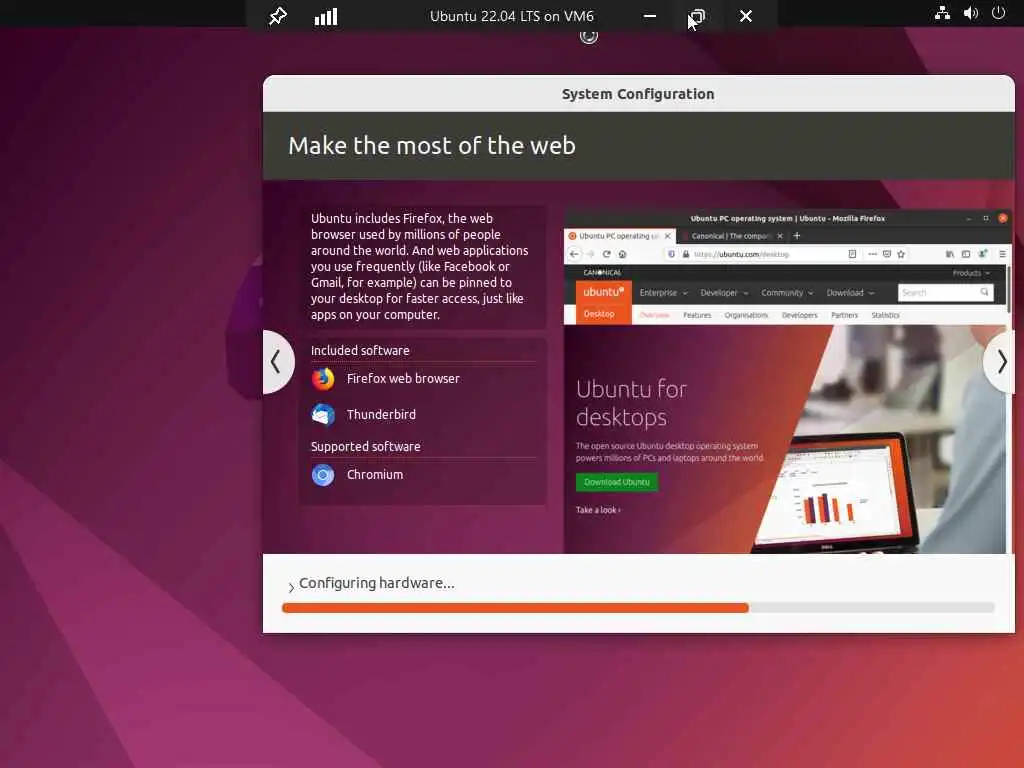
Task: Close the Firefox window in the screenshot
Action: click(x=1002, y=218)
